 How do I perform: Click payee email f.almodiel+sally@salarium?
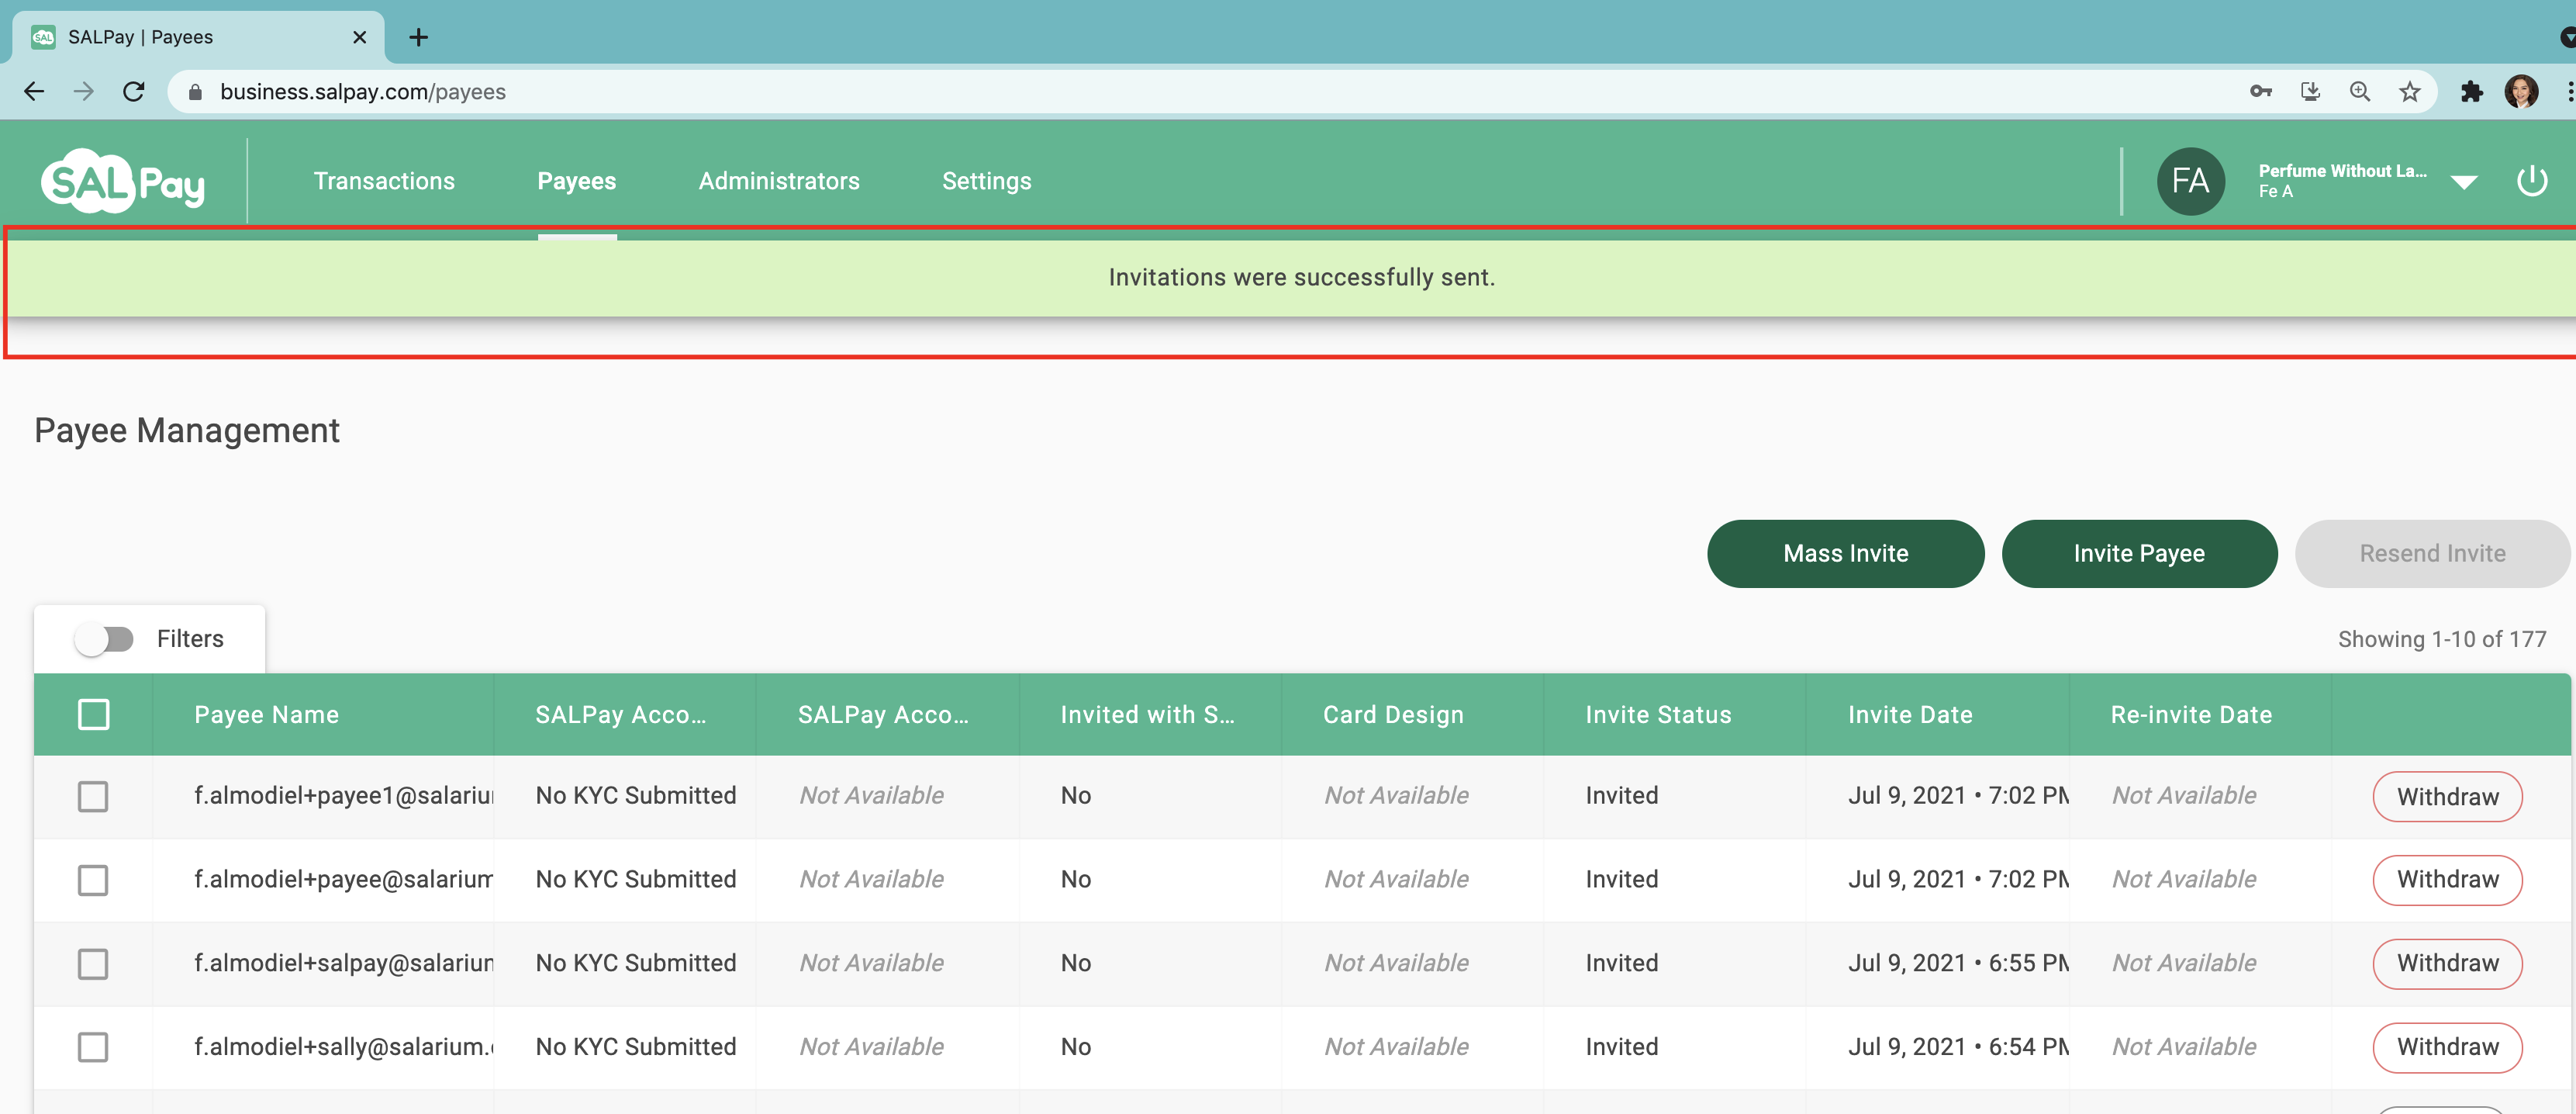pyautogui.click(x=344, y=1047)
